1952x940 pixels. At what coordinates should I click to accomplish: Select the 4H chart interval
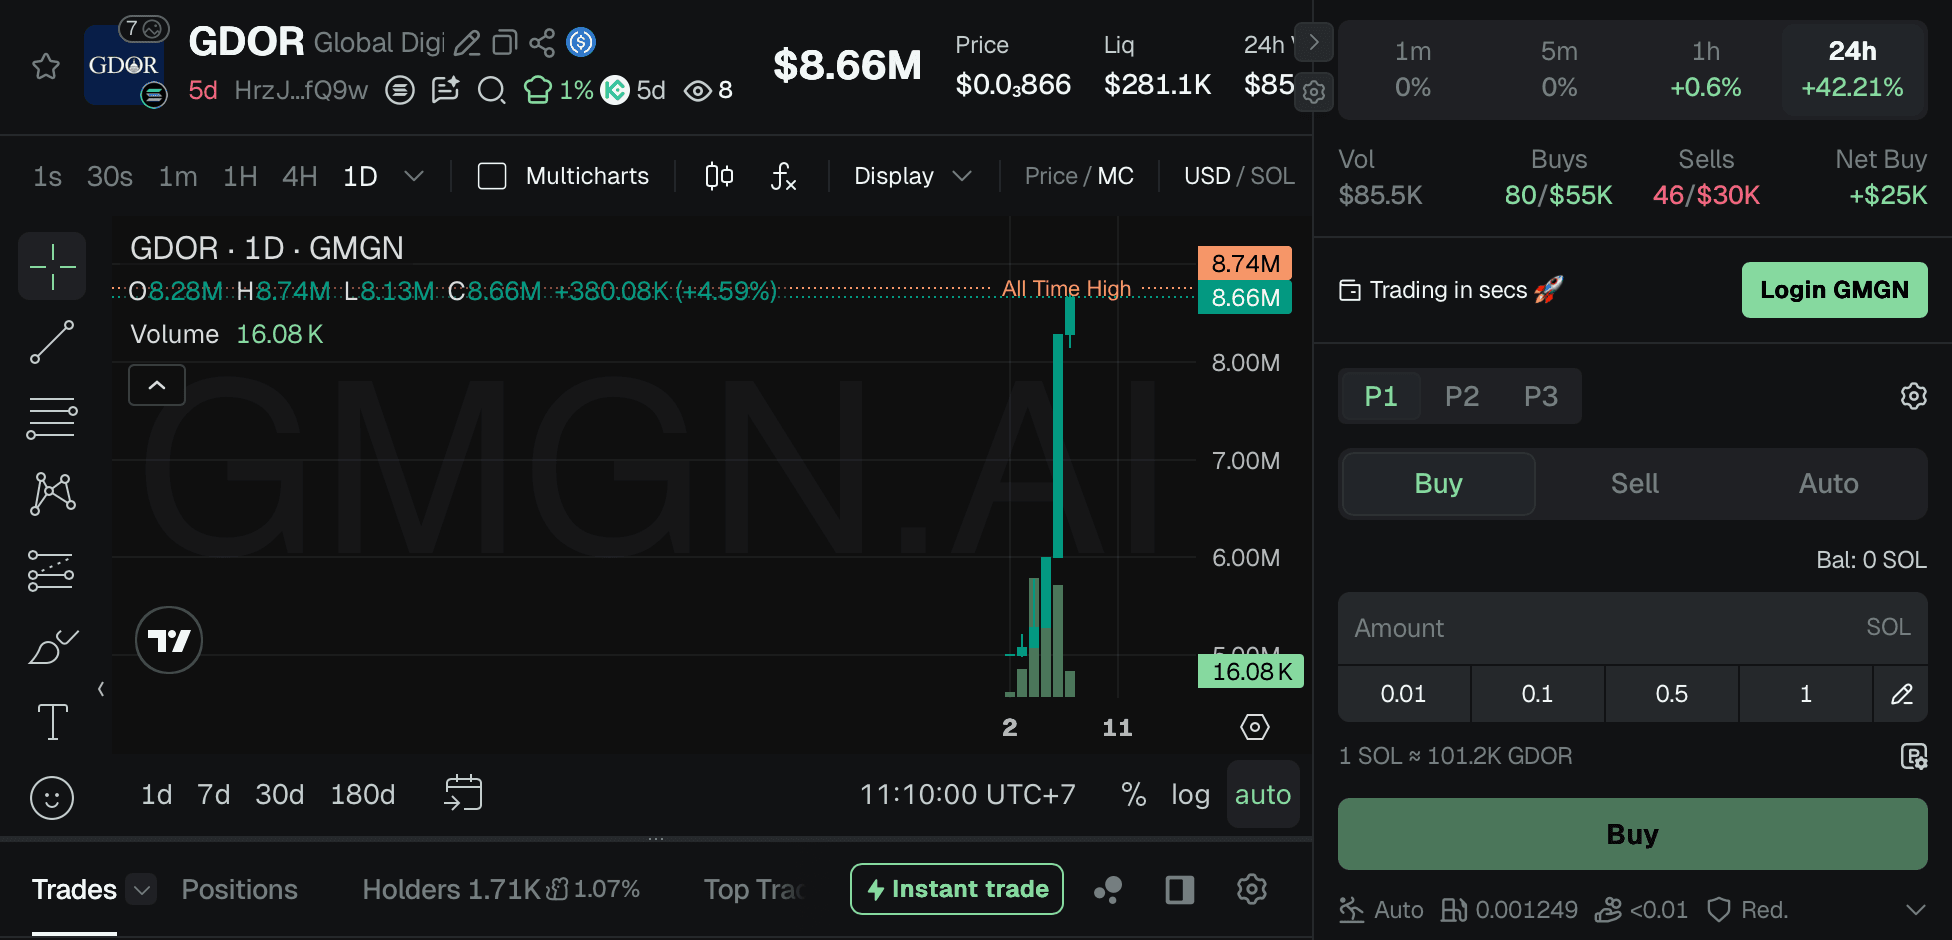coord(299,176)
